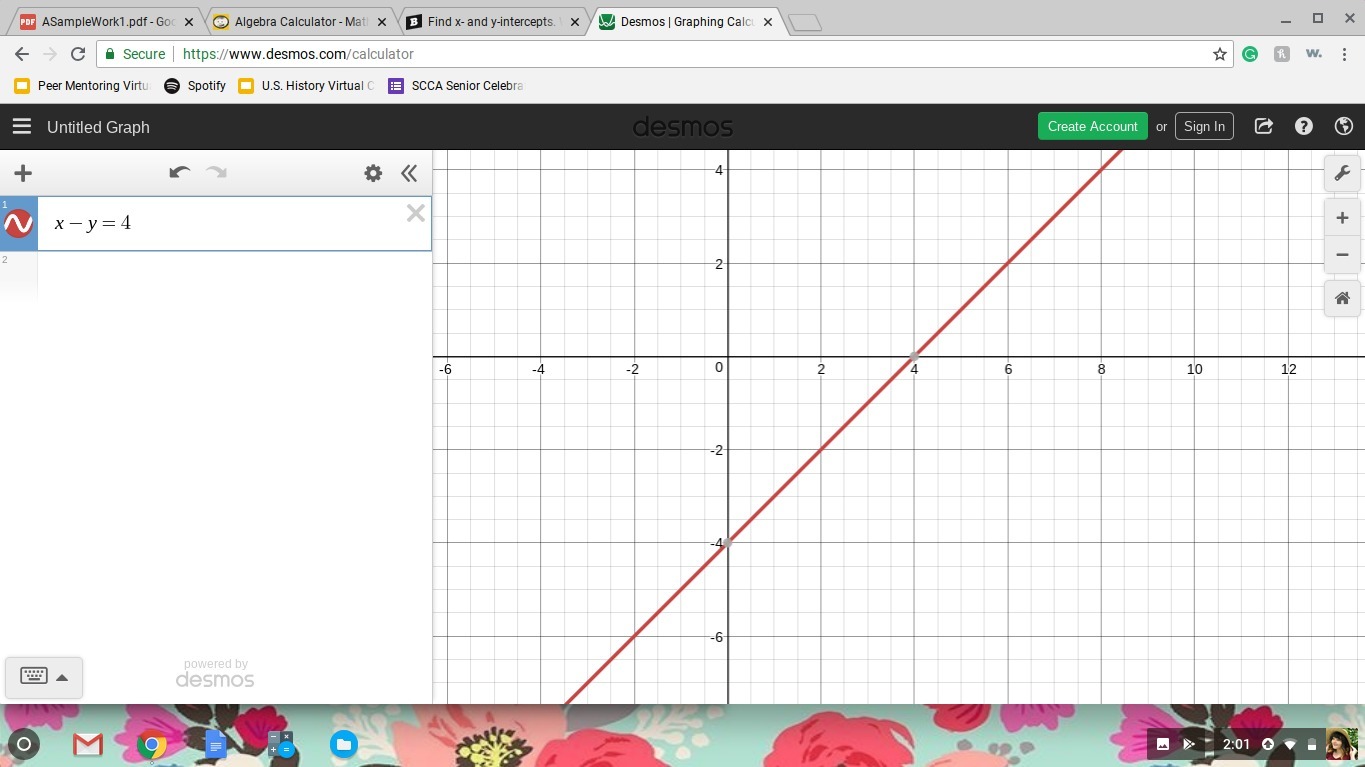Zoom in on the graph
The height and width of the screenshot is (767, 1365).
[x=1342, y=218]
